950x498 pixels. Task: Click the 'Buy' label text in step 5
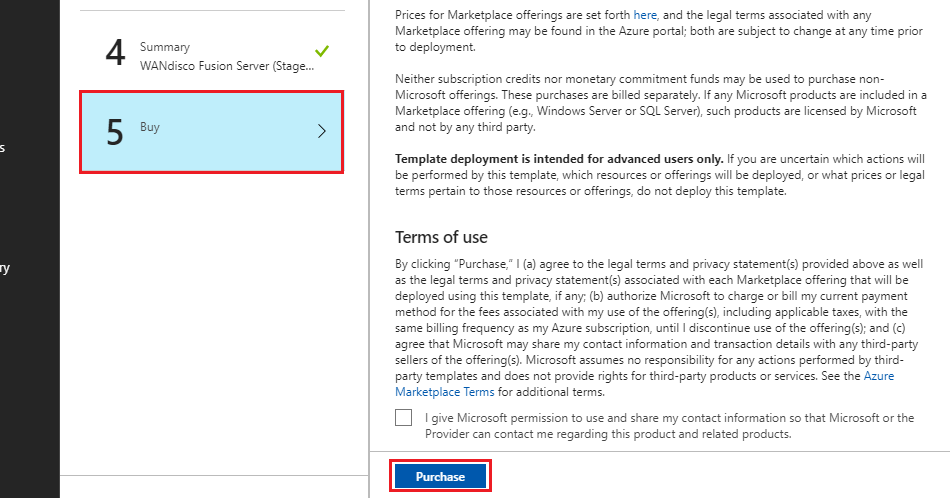click(x=150, y=127)
